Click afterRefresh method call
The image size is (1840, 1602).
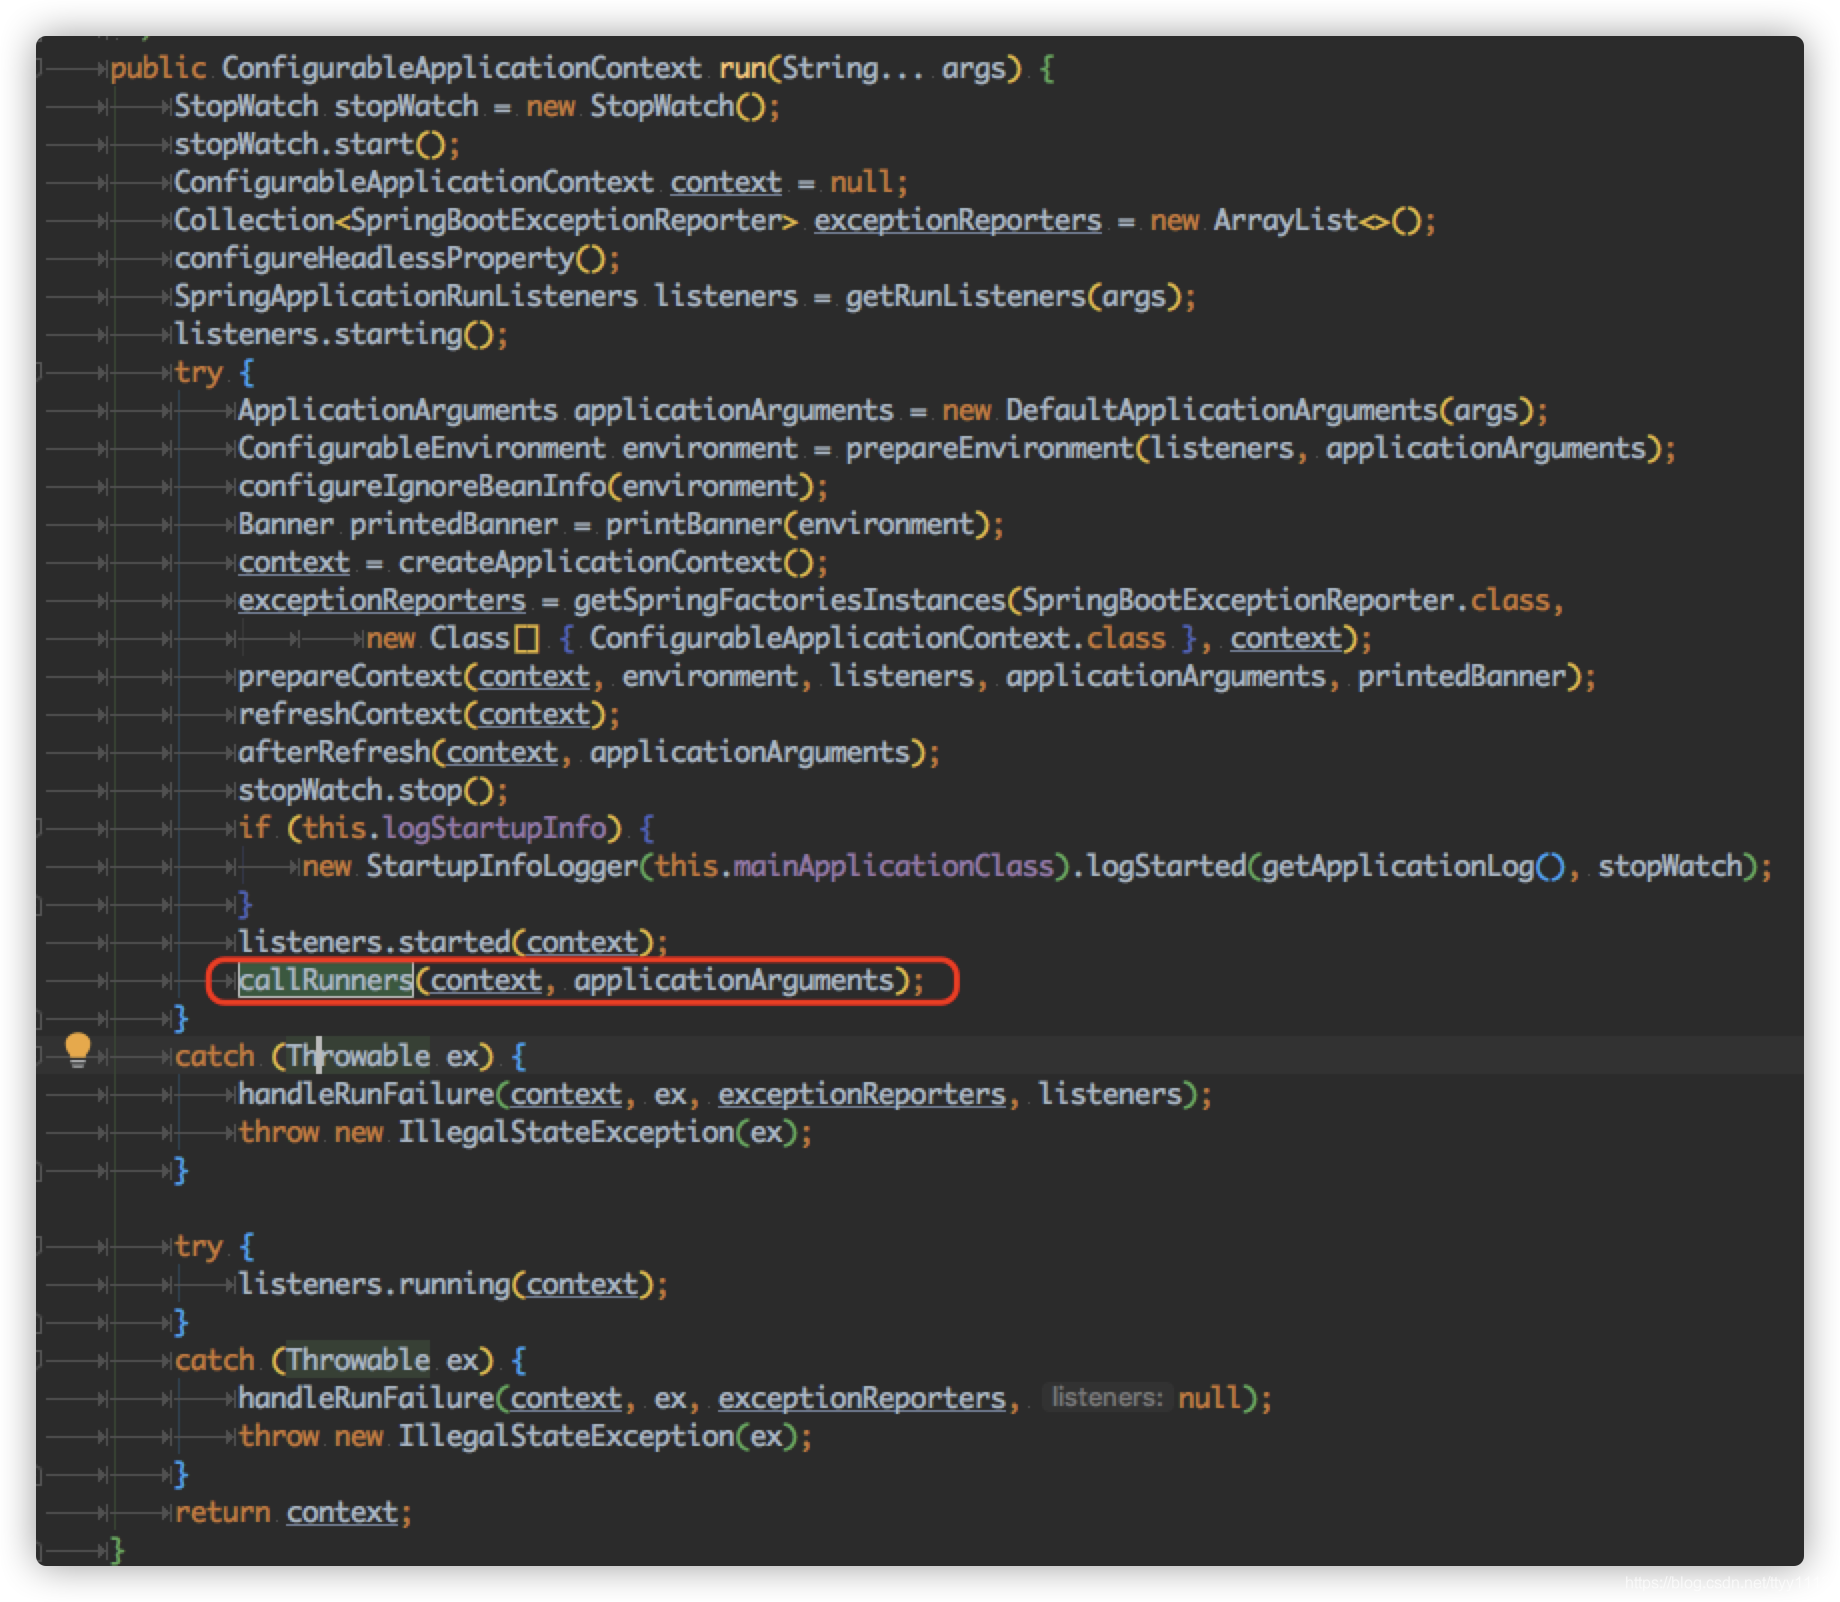(334, 752)
